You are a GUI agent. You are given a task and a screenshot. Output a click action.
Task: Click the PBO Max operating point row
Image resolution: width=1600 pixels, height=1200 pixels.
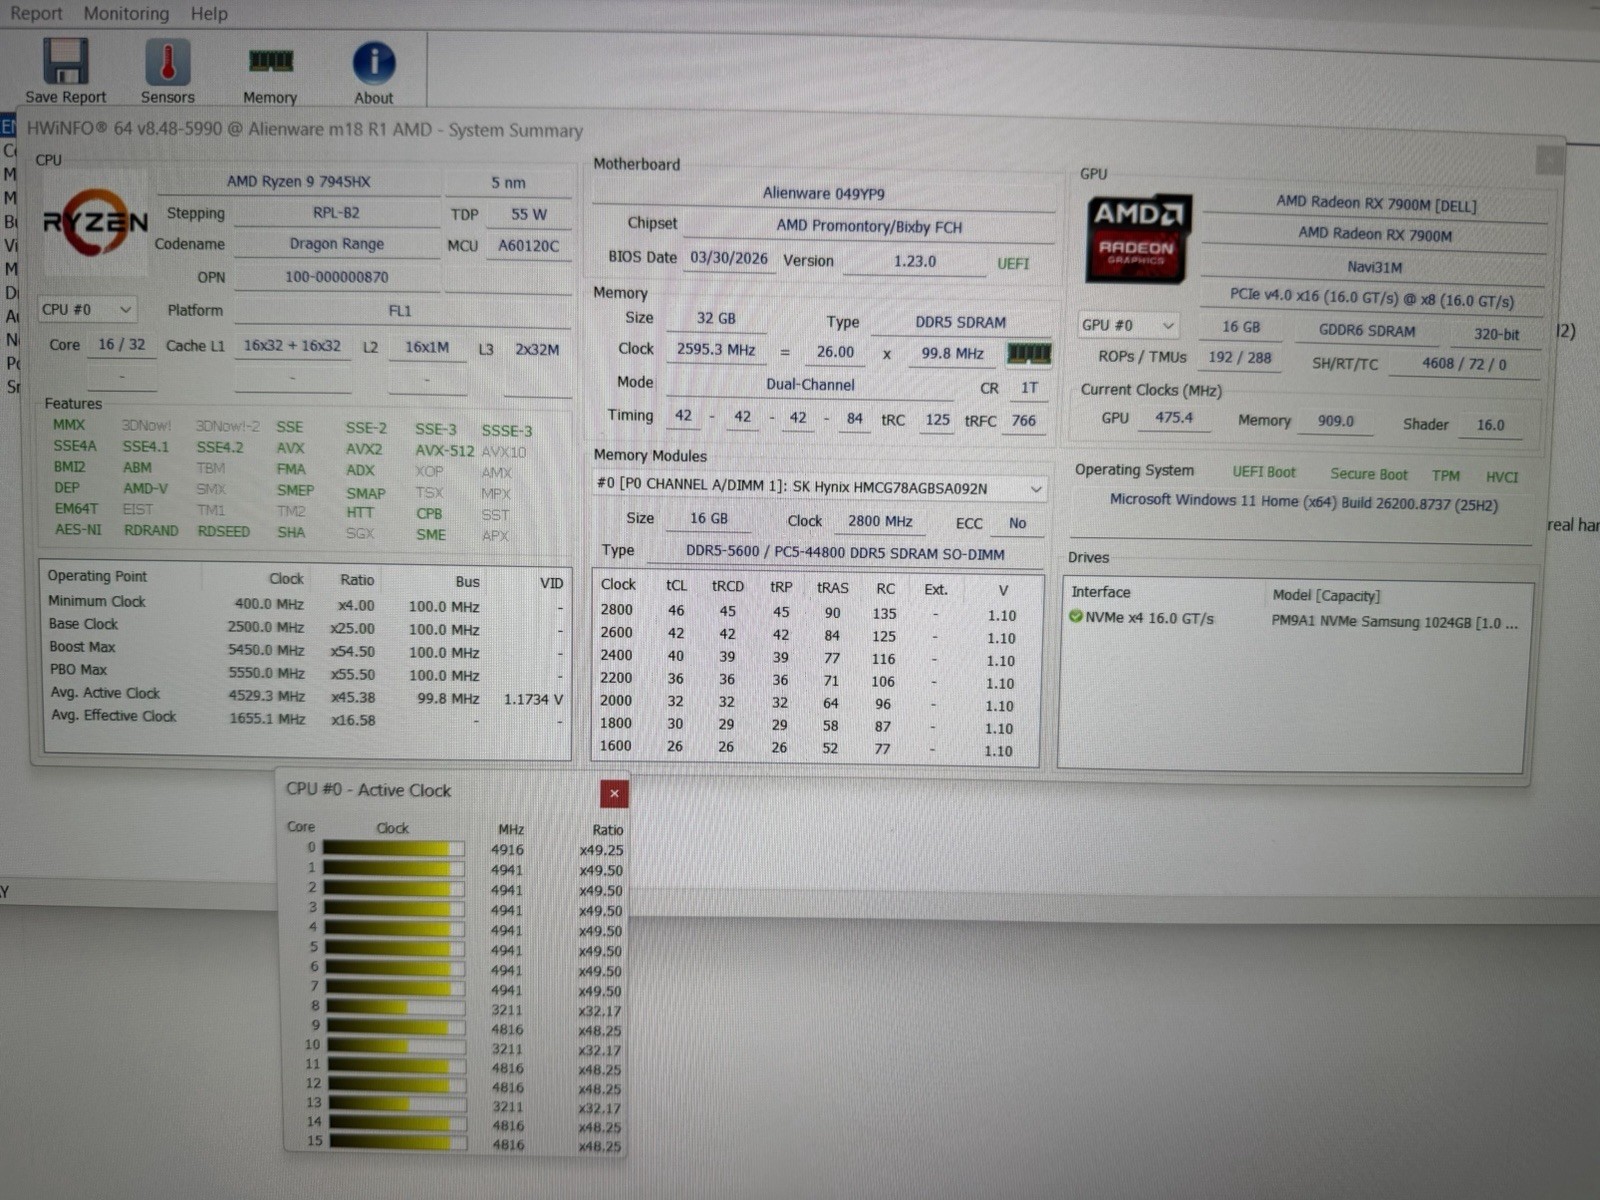pyautogui.click(x=305, y=673)
